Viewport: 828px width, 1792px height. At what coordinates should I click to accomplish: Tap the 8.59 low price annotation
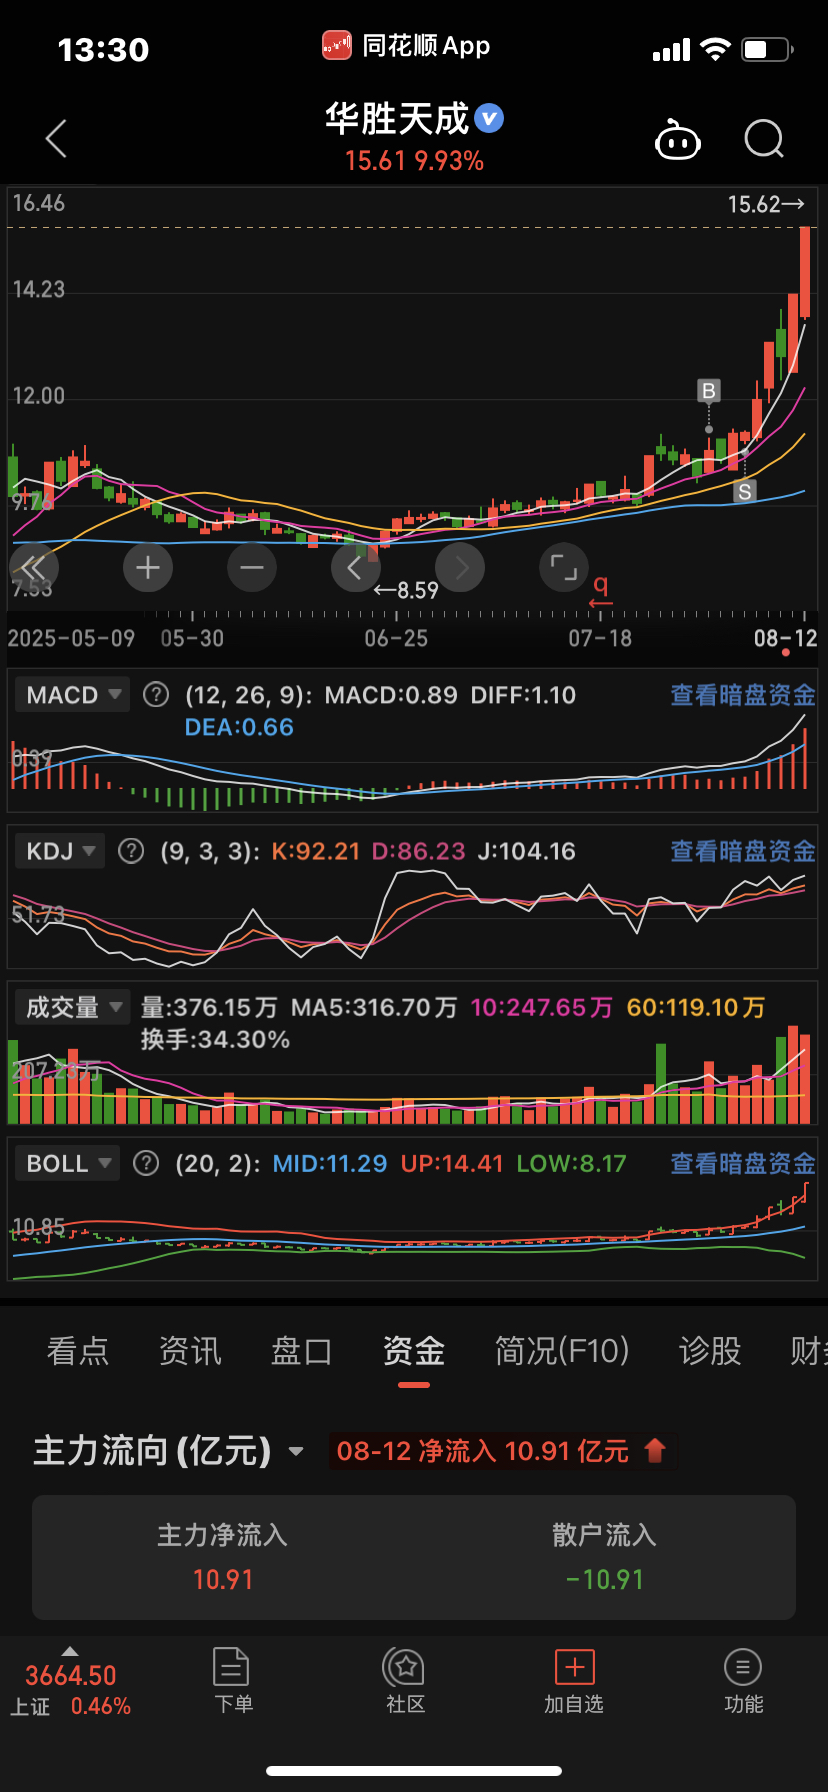(x=407, y=590)
